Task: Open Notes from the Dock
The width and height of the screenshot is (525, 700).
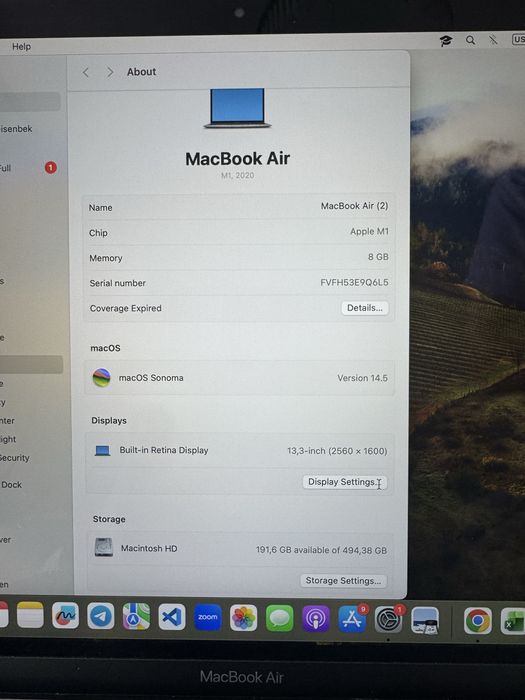Action: (x=30, y=615)
